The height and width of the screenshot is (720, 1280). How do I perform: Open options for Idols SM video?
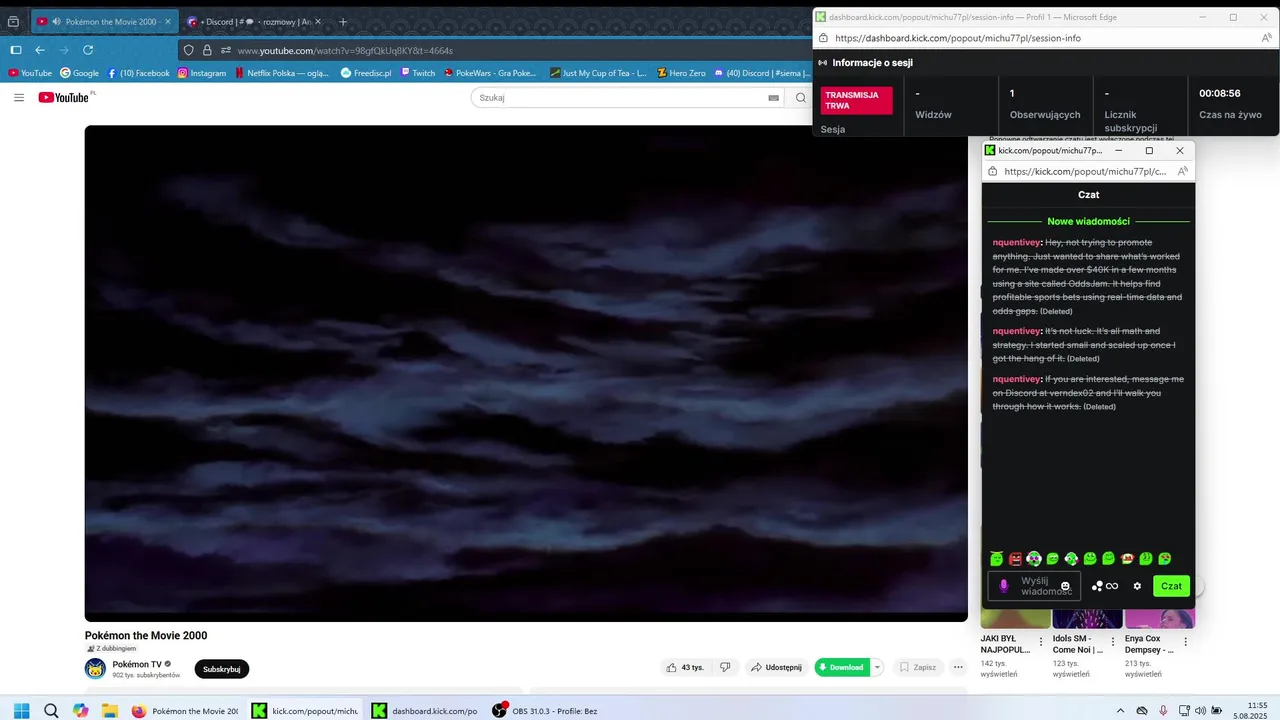[x=1113, y=642]
